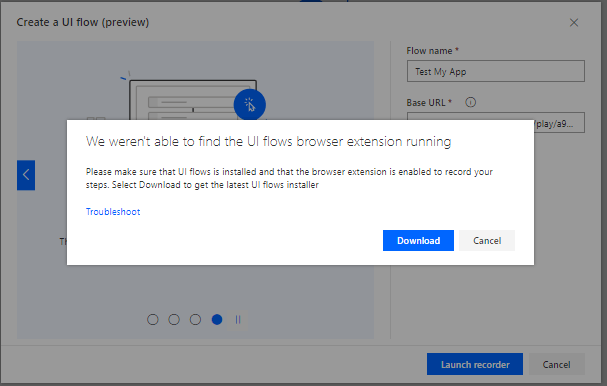Click the 'Create a UI flow (preview)' title
The width and height of the screenshot is (607, 386).
coord(83,22)
